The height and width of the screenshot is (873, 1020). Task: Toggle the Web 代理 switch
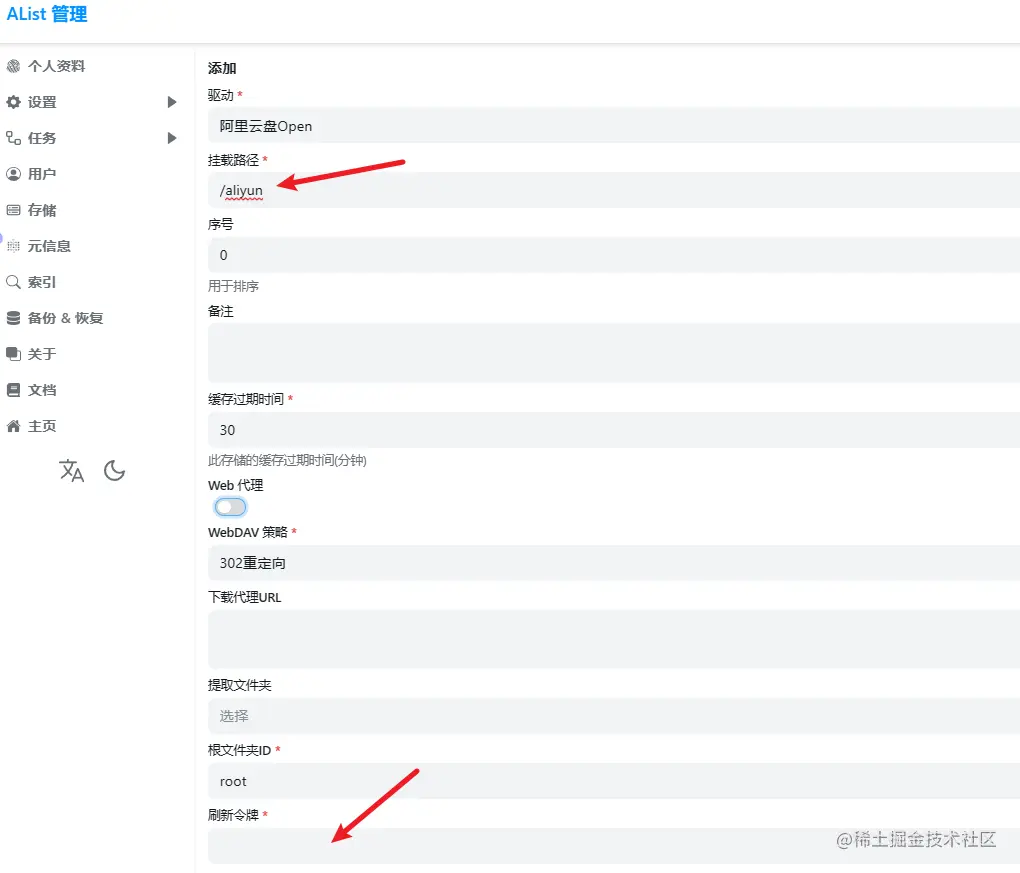[230, 507]
